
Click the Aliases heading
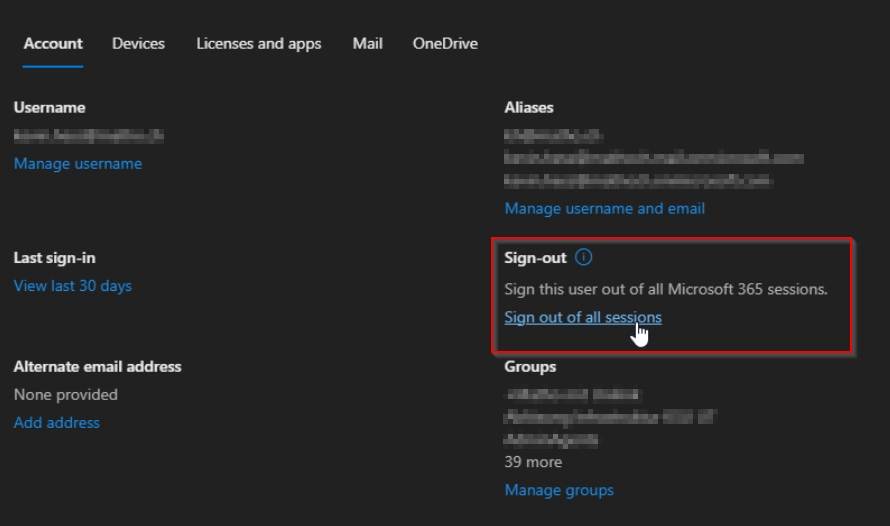[x=528, y=107]
